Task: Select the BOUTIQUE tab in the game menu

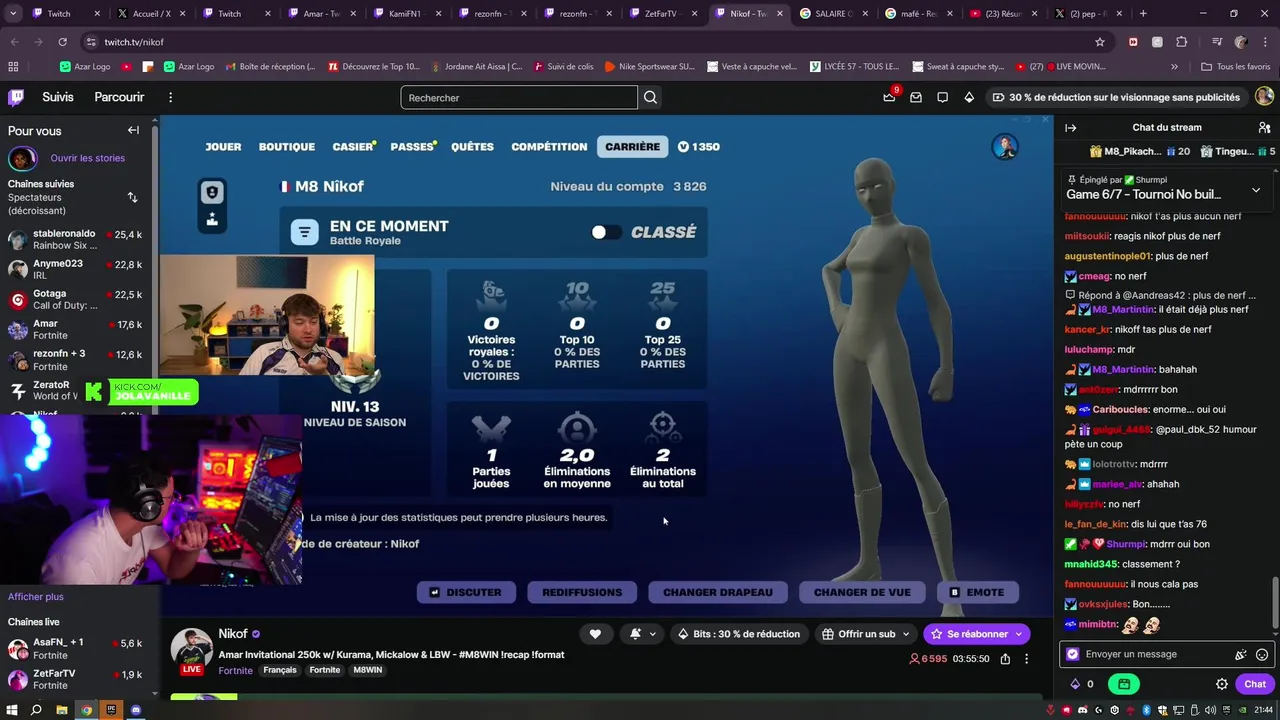Action: pos(287,147)
